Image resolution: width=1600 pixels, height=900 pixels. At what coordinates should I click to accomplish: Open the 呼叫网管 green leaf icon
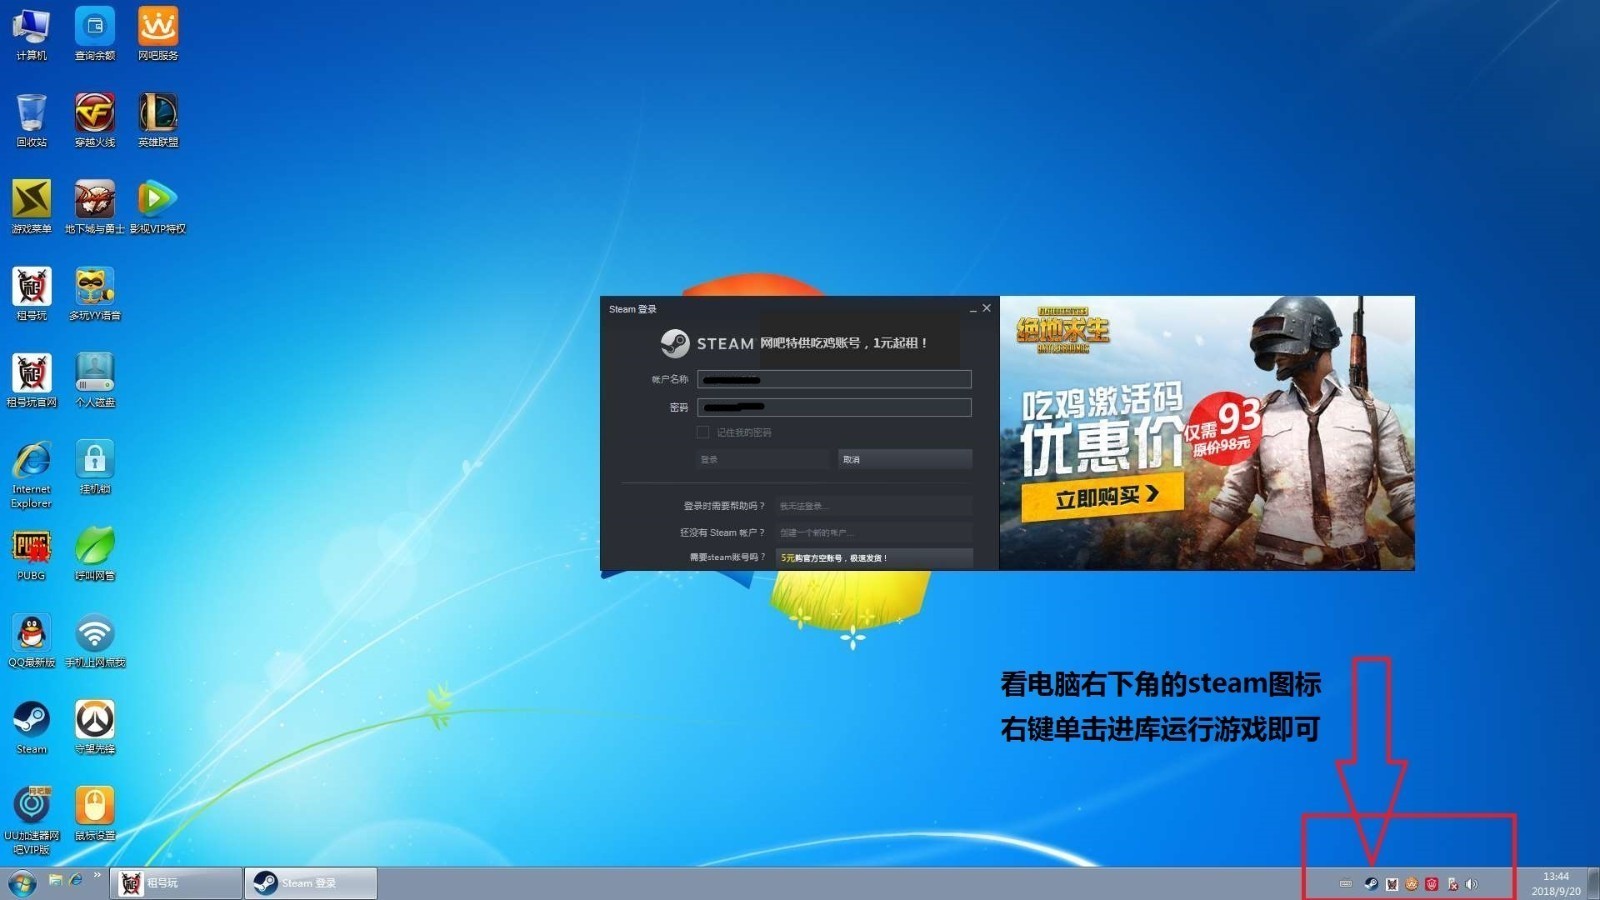[x=95, y=554]
